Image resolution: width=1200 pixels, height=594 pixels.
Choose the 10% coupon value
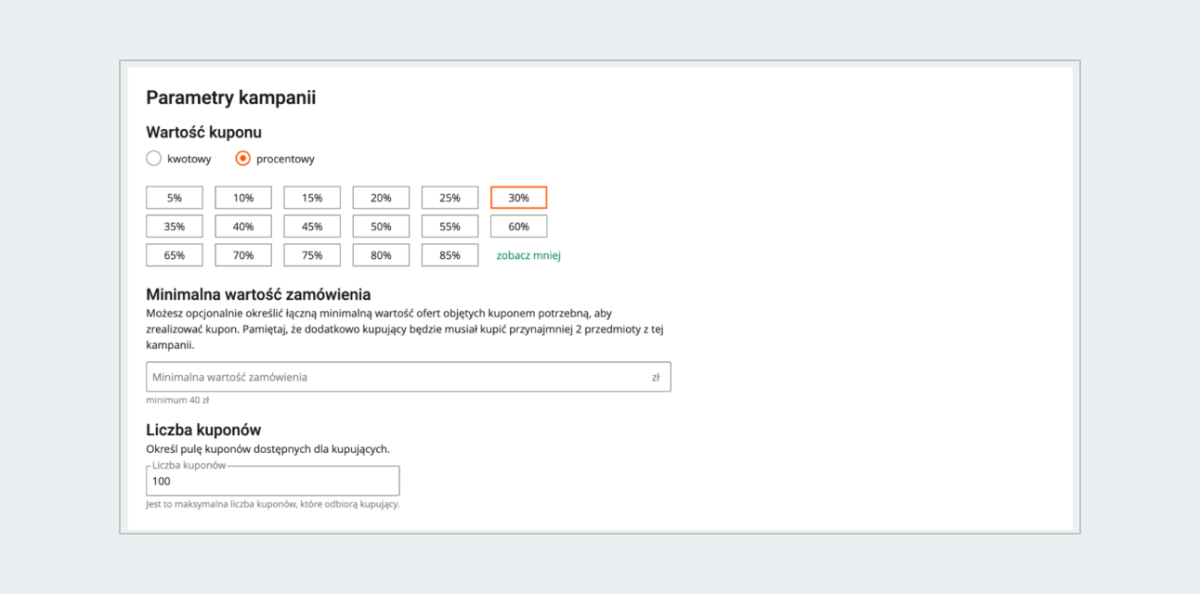pos(243,198)
